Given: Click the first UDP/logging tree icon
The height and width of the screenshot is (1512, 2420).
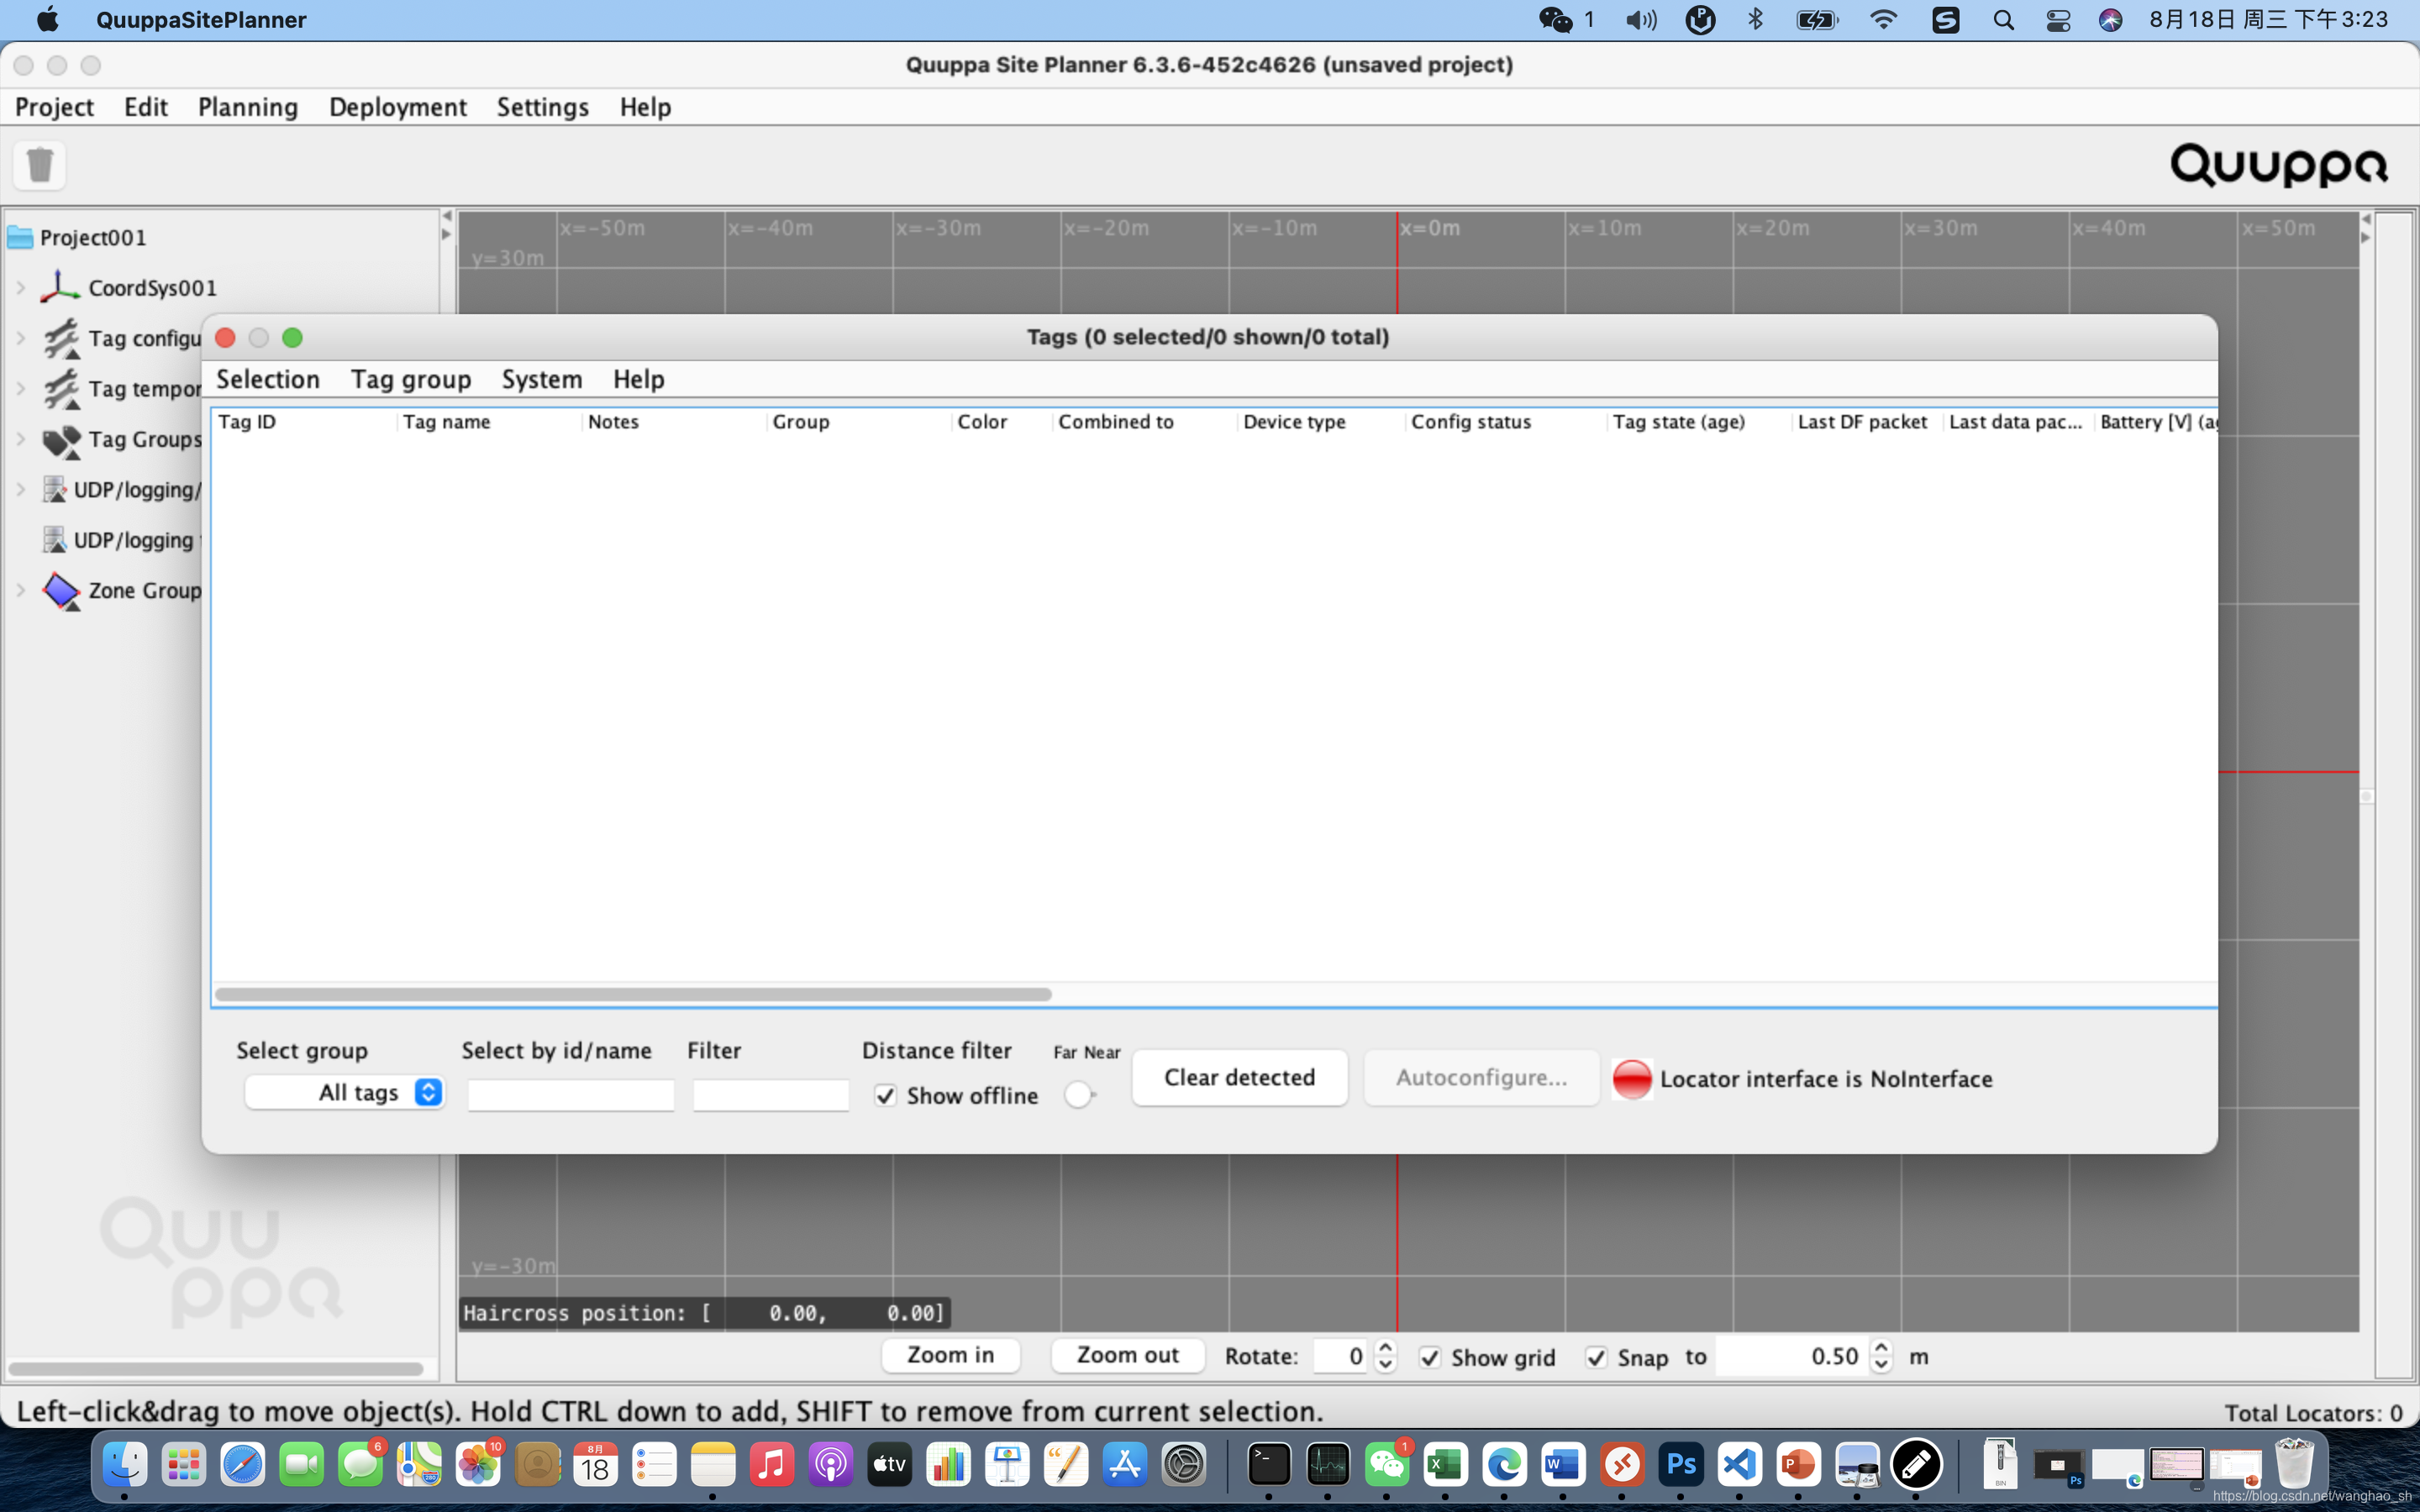Looking at the screenshot, I should [54, 490].
